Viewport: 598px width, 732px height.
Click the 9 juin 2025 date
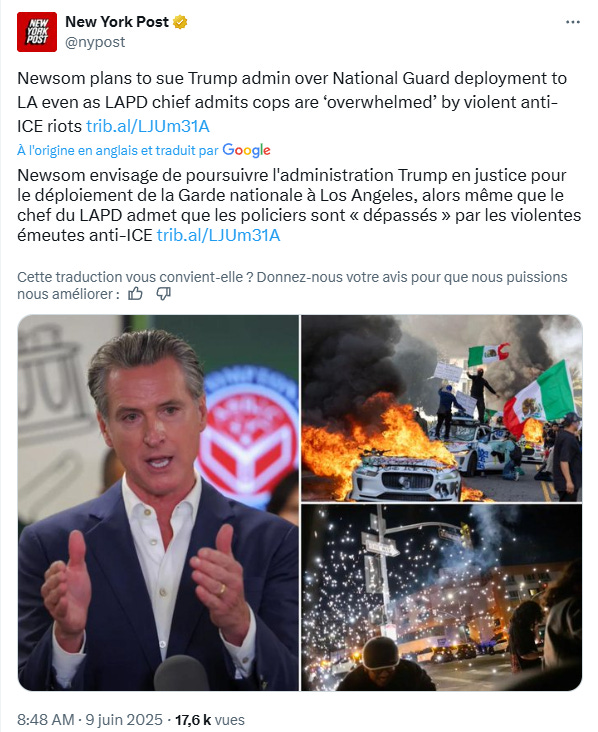click(x=124, y=719)
